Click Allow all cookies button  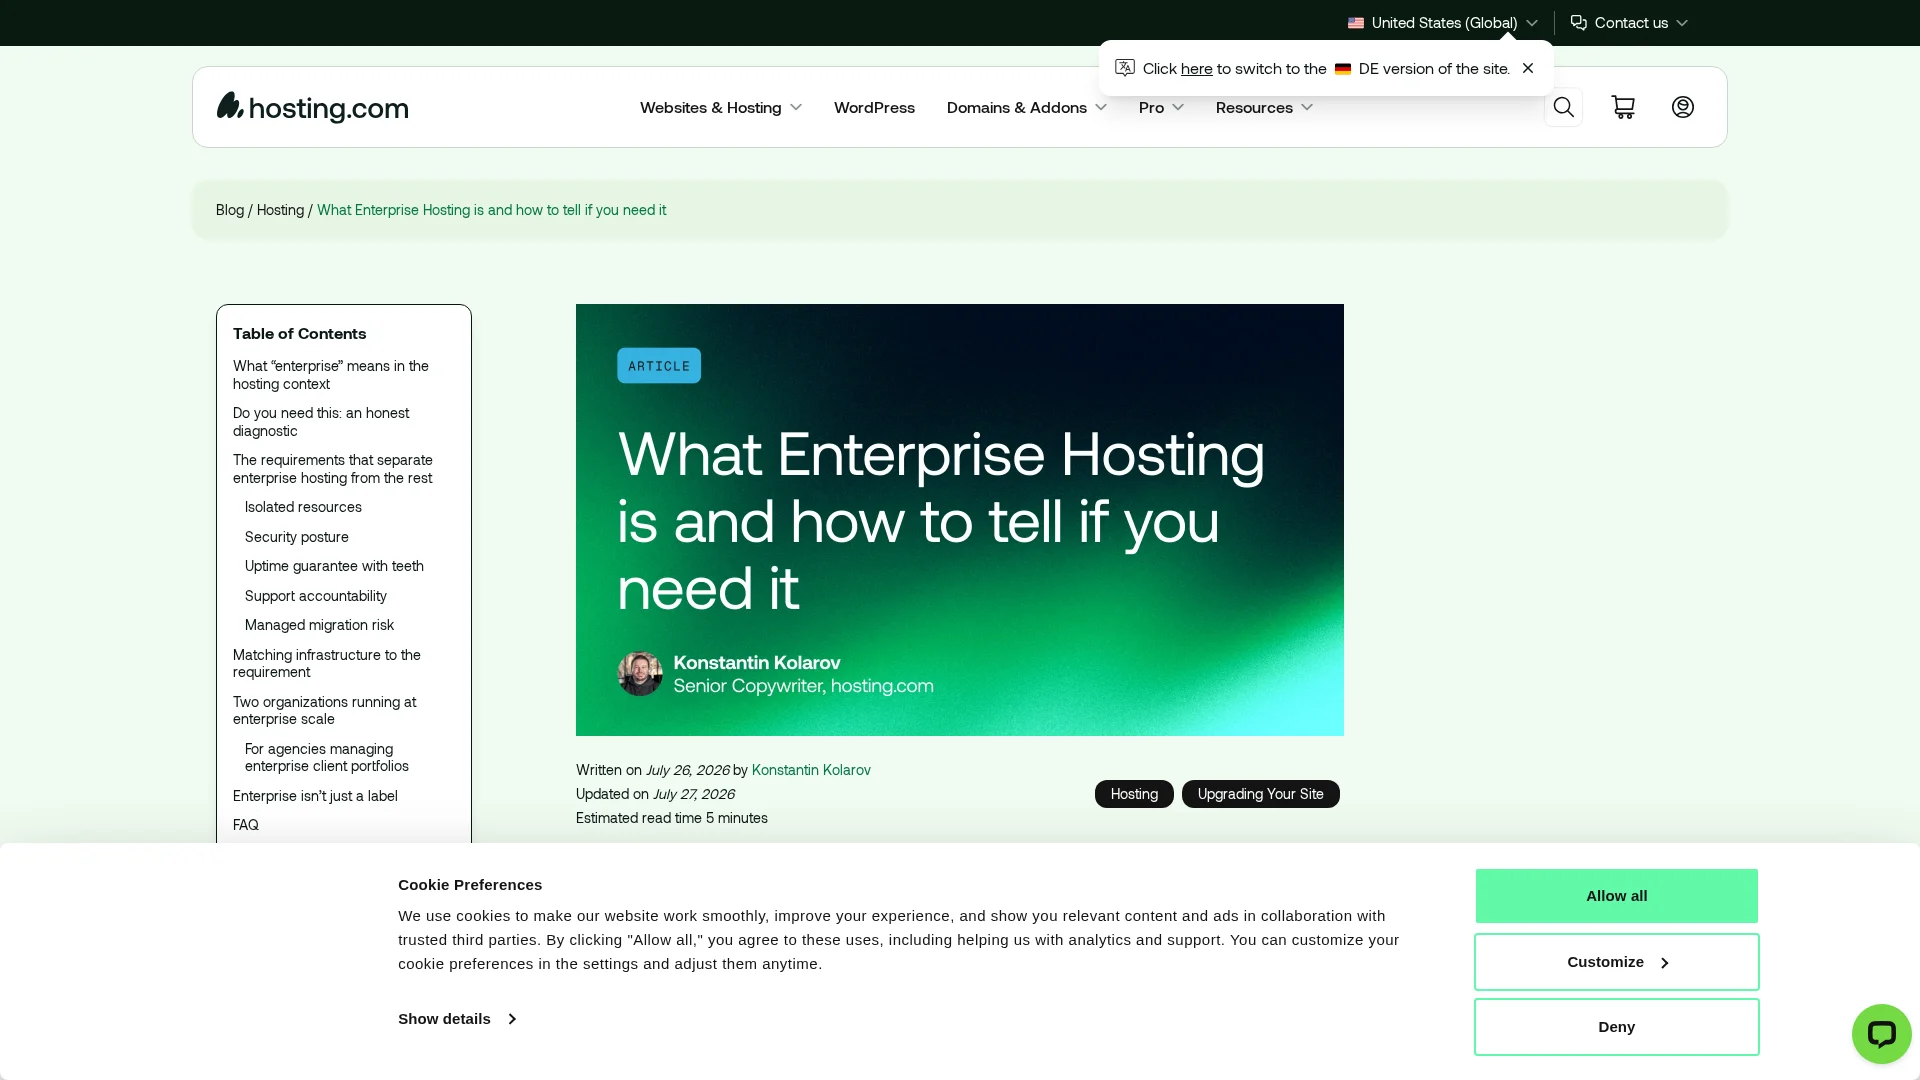[1616, 896]
